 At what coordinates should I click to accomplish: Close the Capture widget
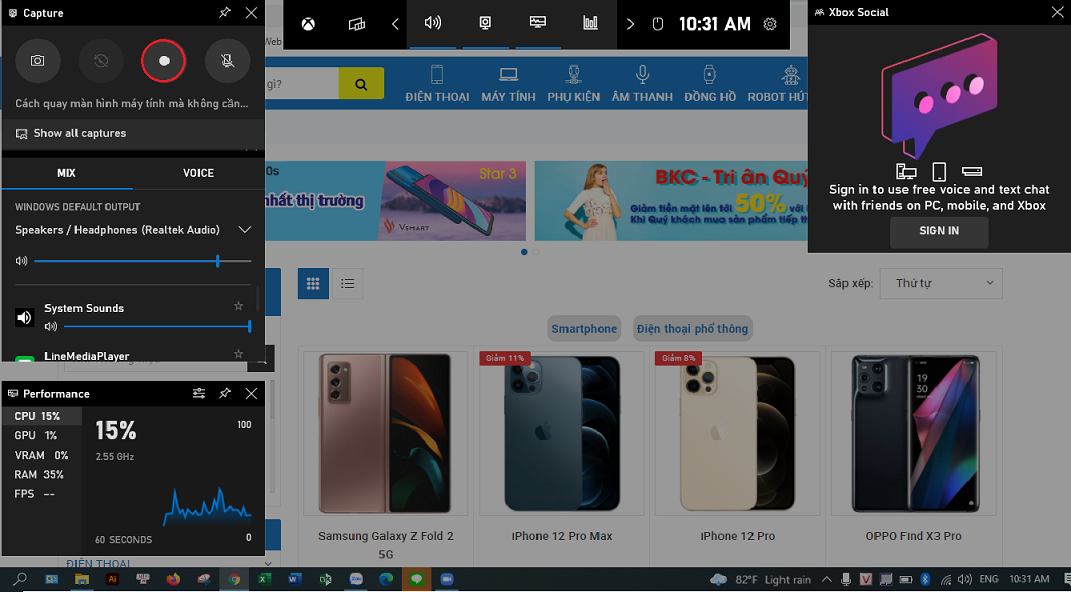[251, 12]
